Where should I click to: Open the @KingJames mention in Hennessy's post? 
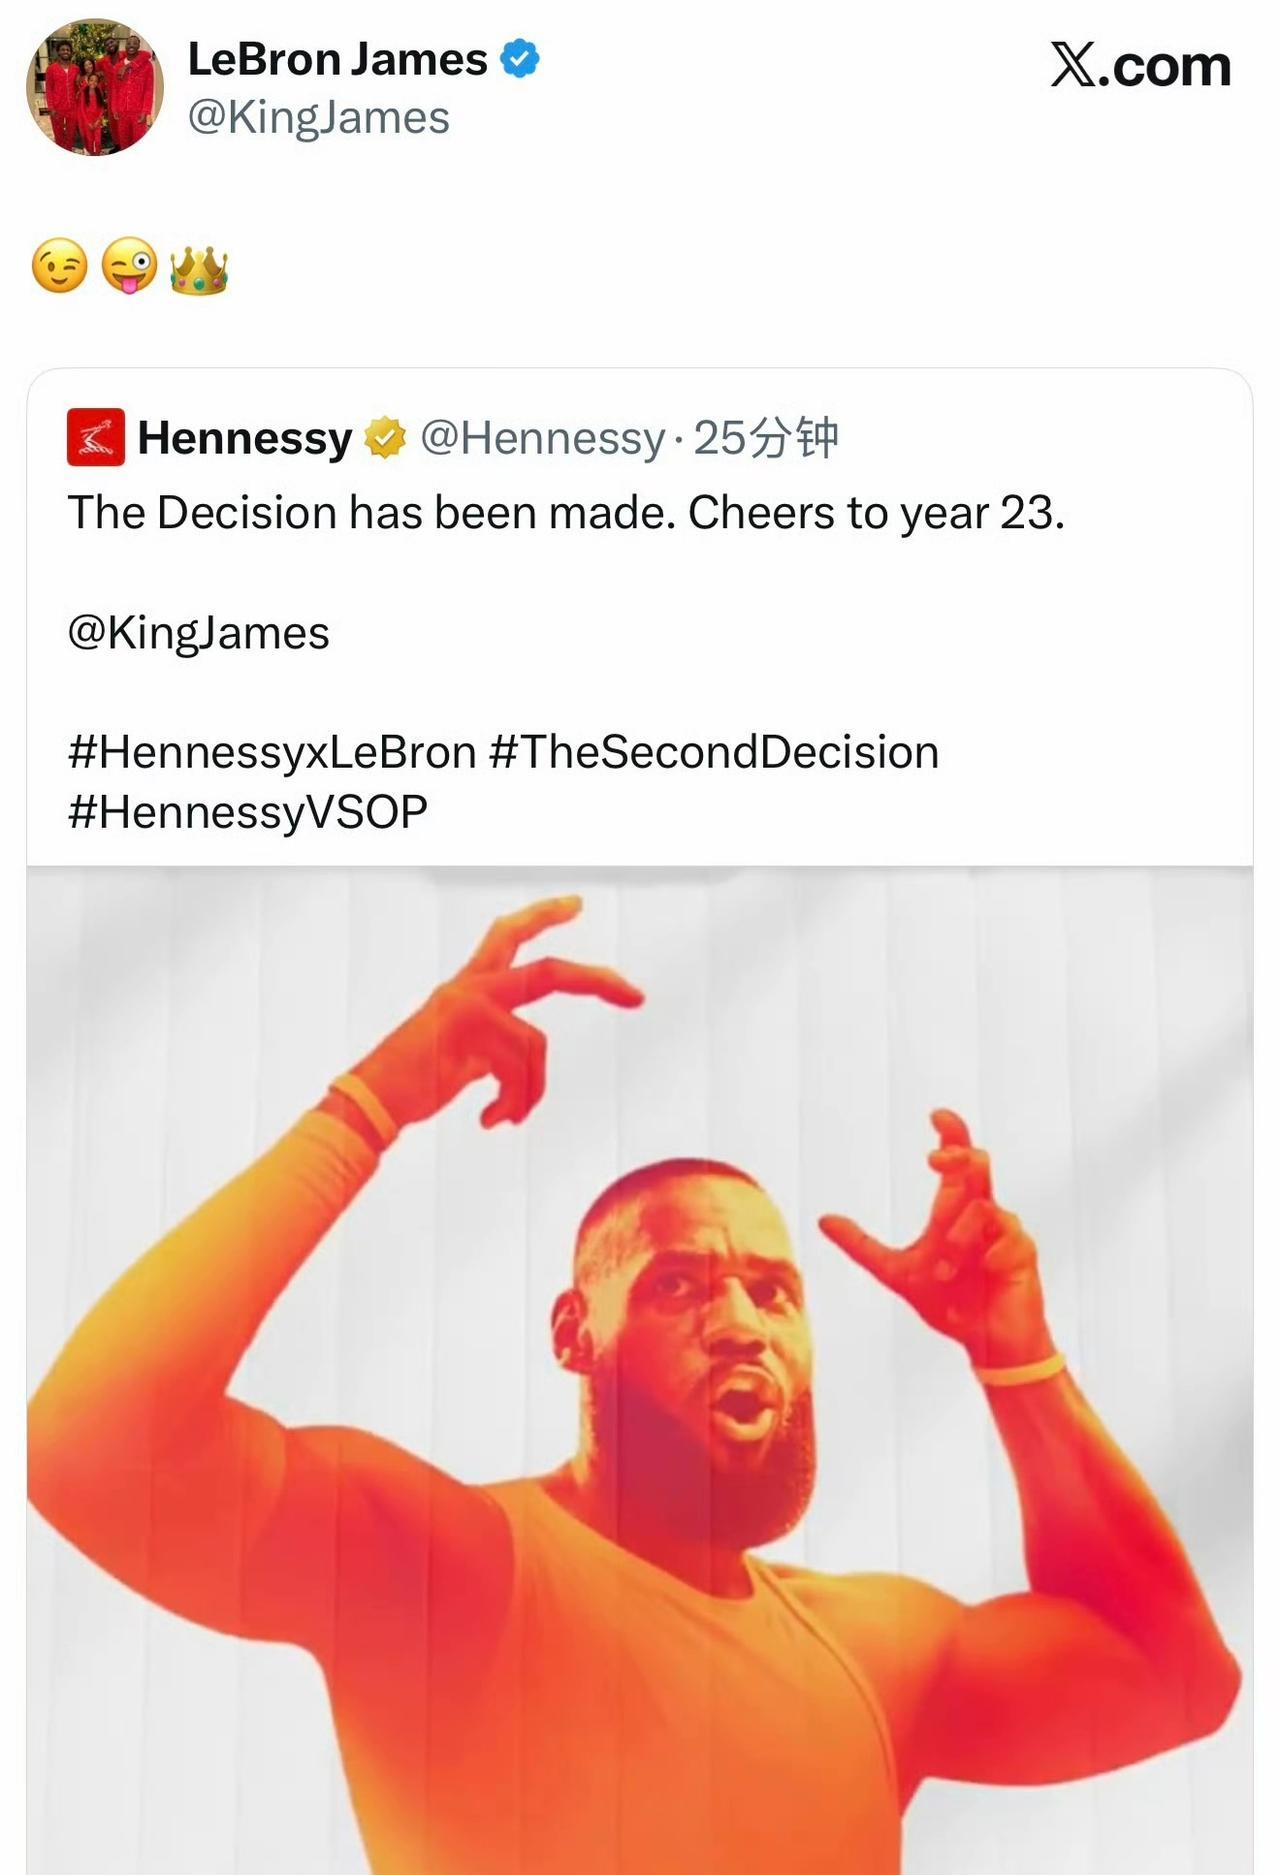(x=198, y=633)
